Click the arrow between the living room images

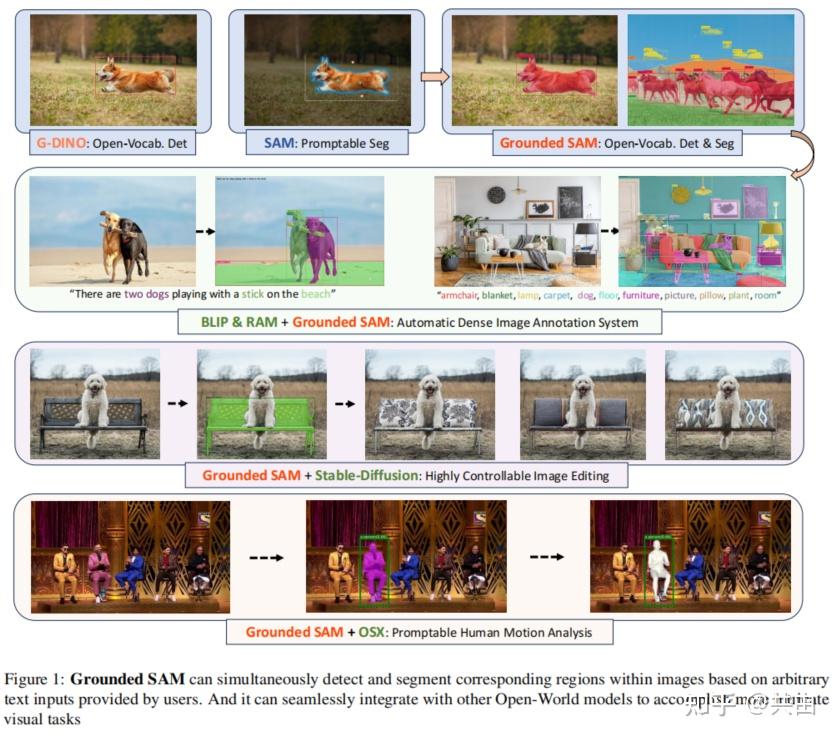[x=607, y=230]
